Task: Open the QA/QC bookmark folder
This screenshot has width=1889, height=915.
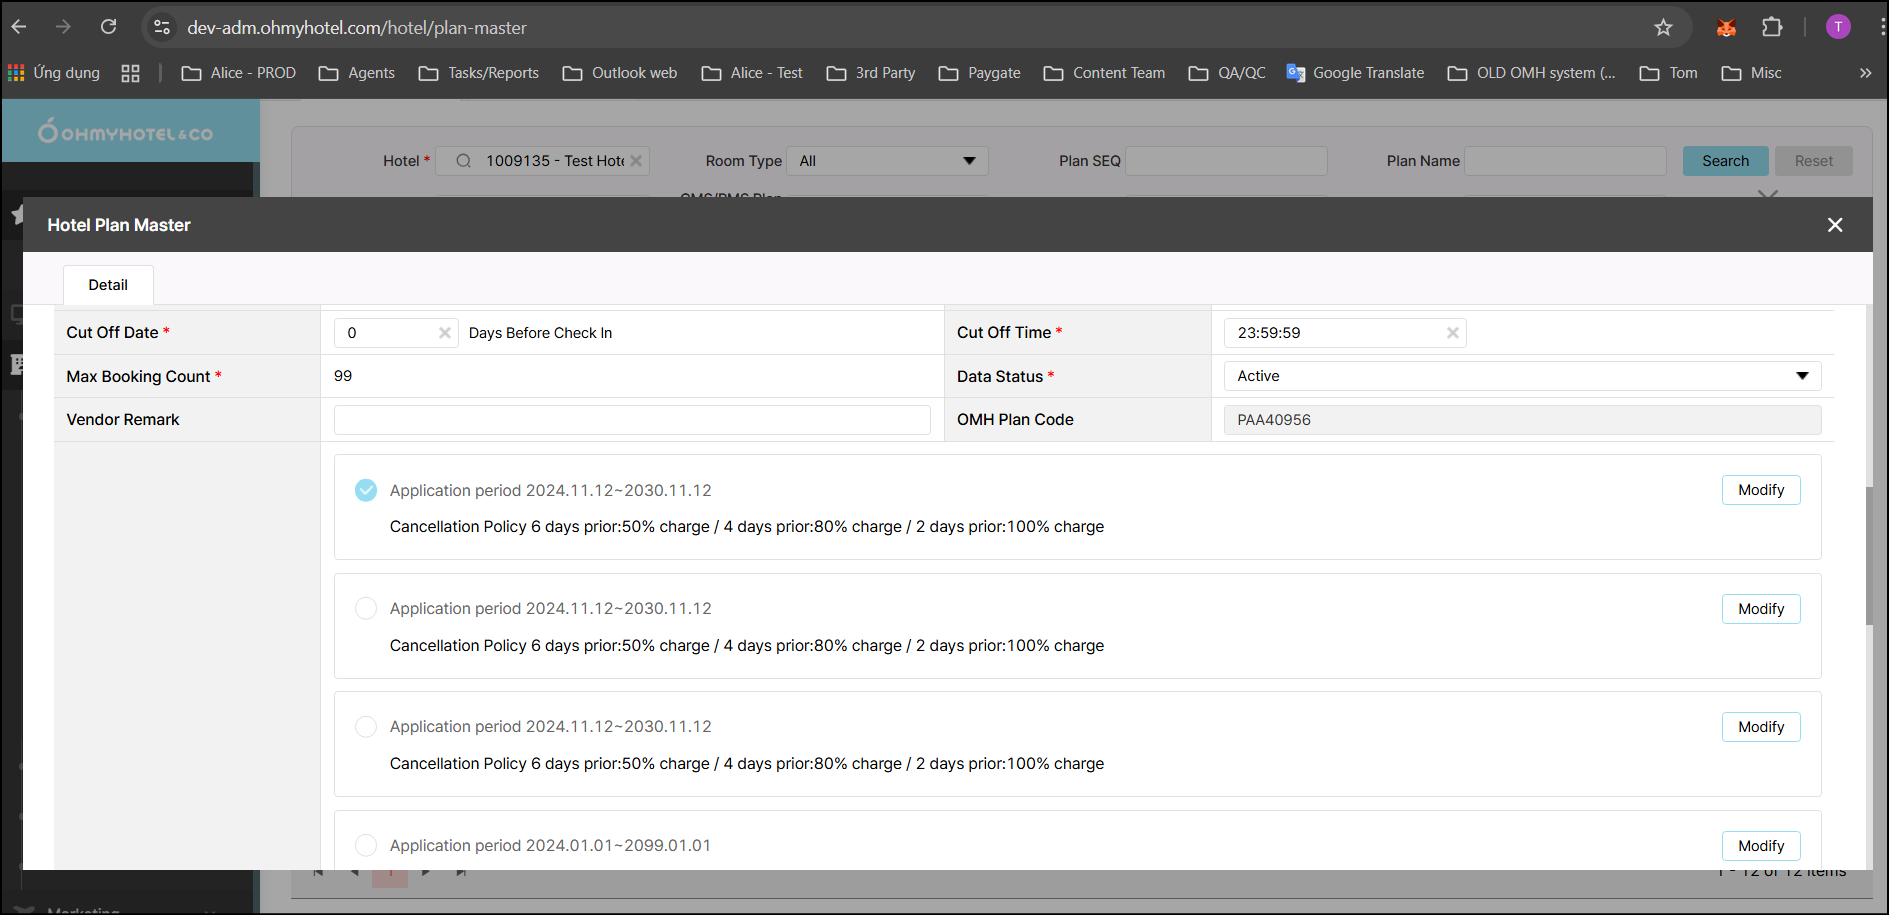Action: [x=1227, y=73]
